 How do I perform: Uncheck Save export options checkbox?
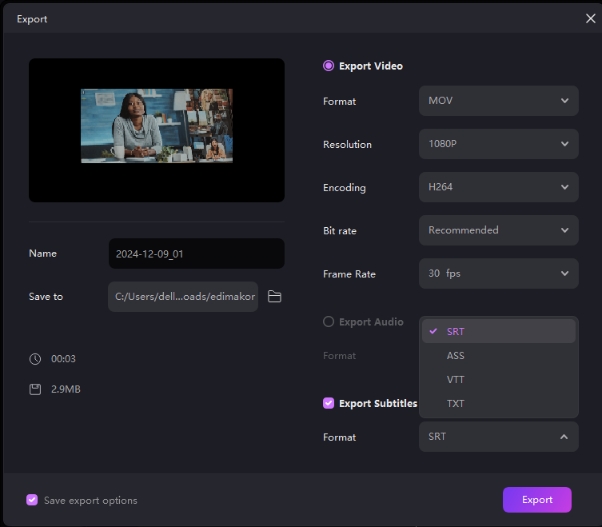click(x=32, y=500)
